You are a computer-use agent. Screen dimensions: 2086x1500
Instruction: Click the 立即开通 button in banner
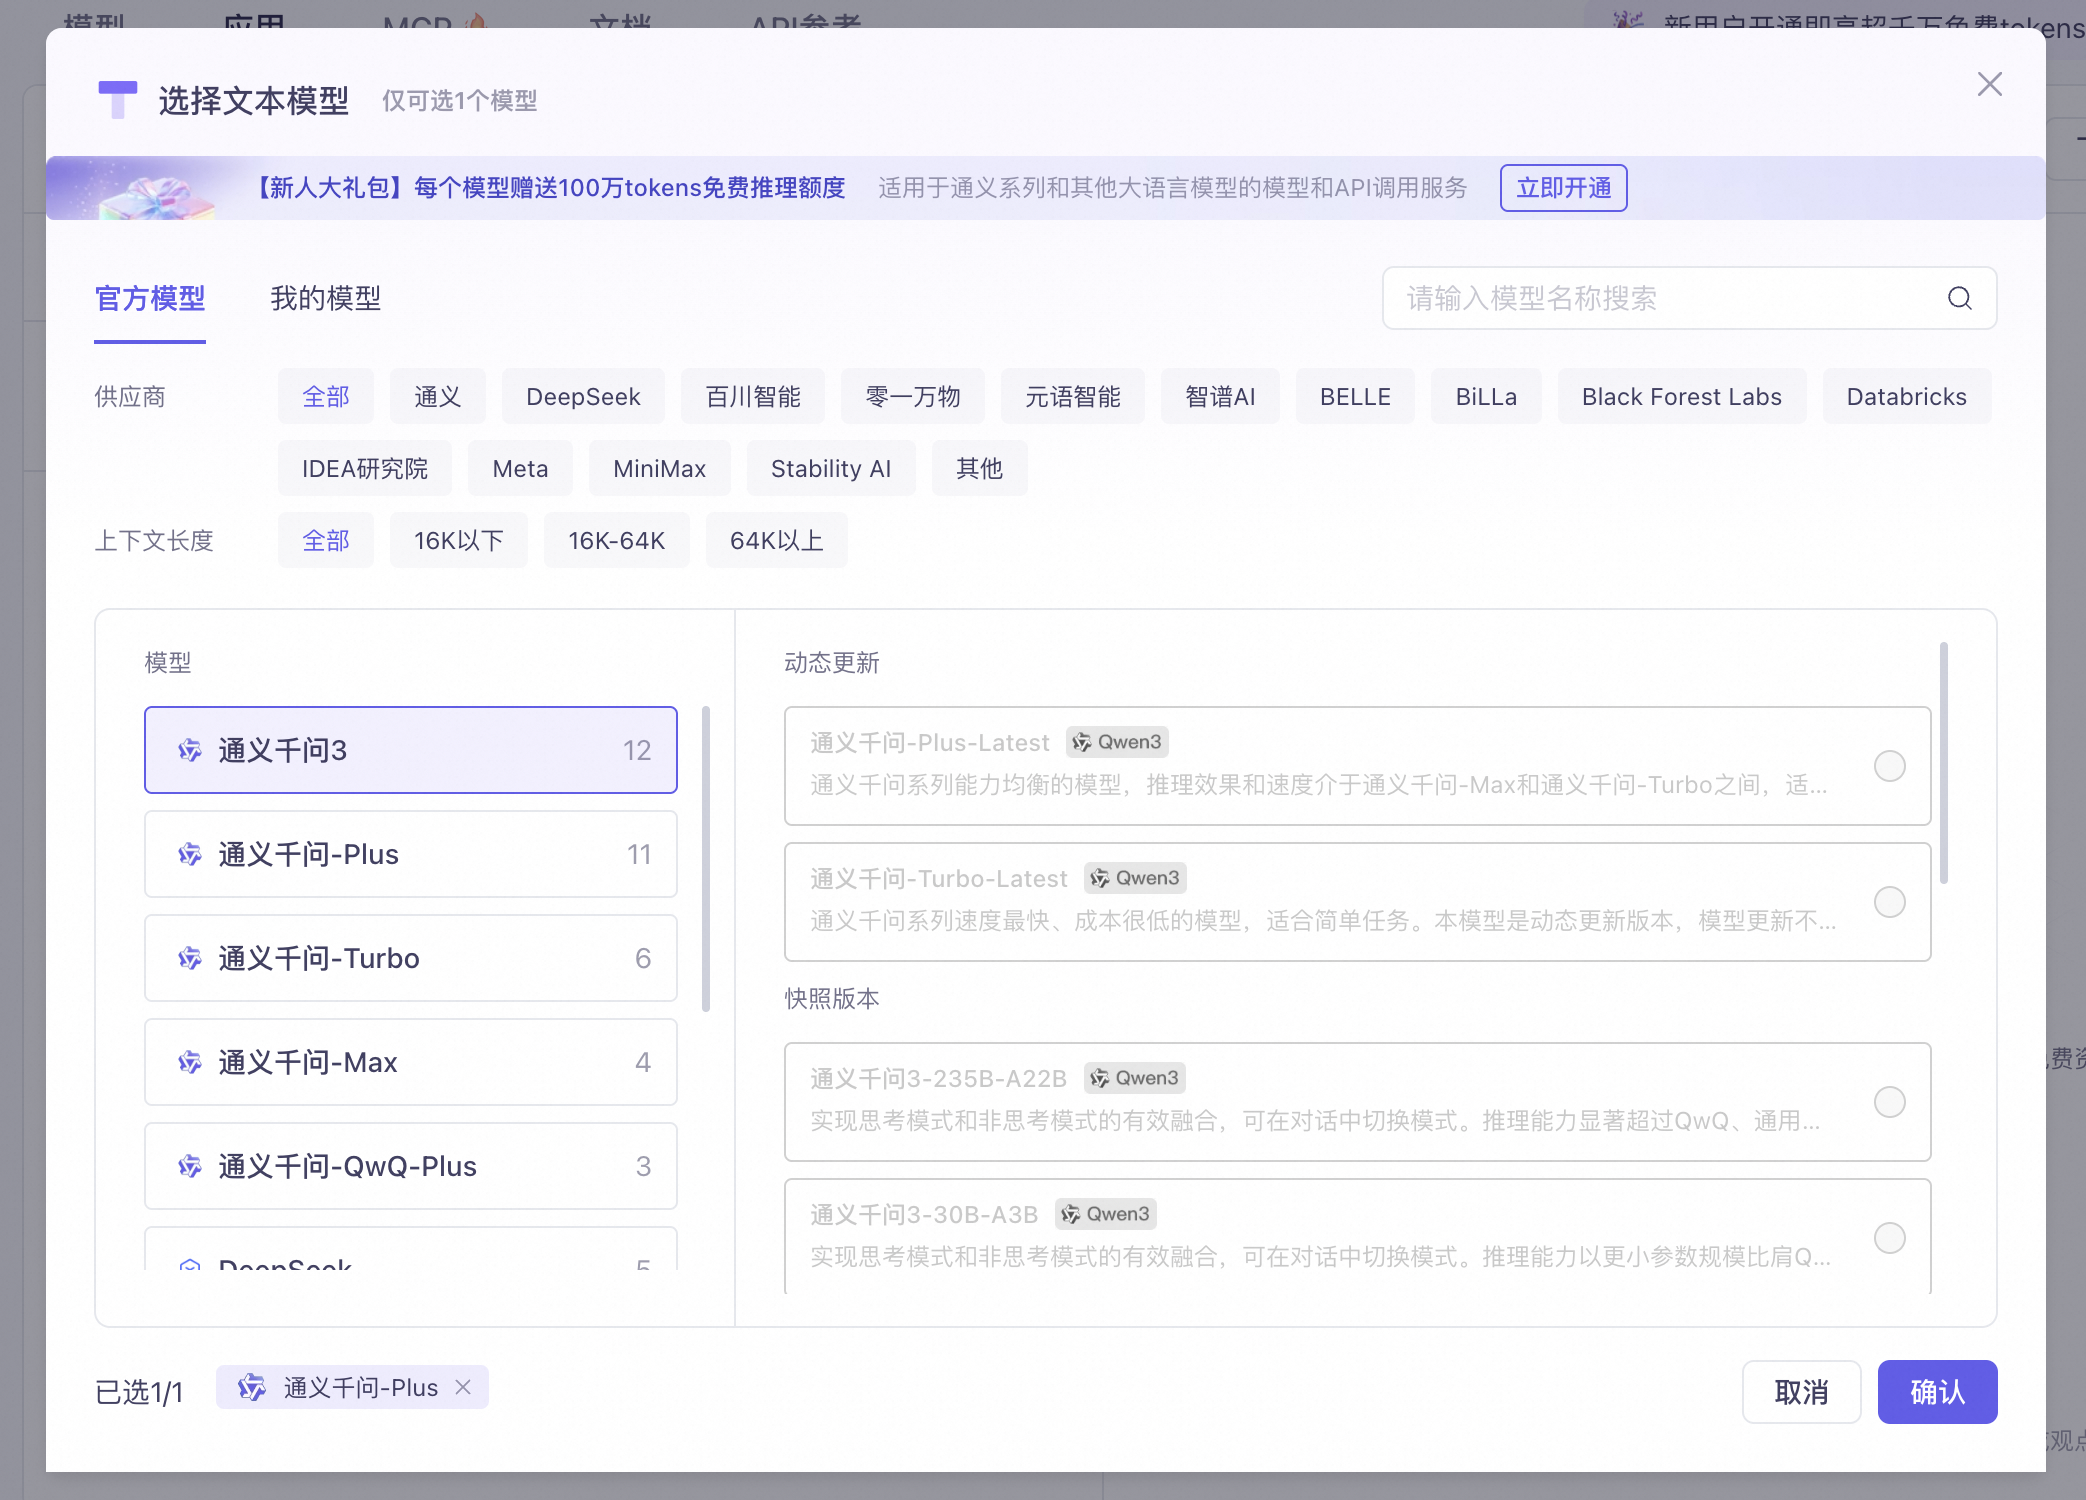(x=1564, y=188)
